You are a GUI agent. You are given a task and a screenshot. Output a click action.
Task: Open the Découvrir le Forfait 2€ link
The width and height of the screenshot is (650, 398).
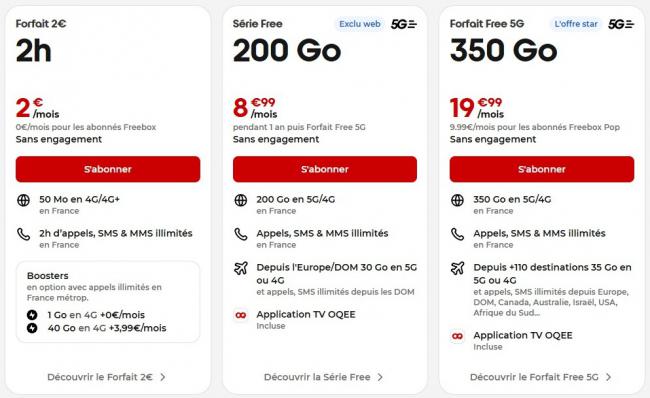coord(107,377)
